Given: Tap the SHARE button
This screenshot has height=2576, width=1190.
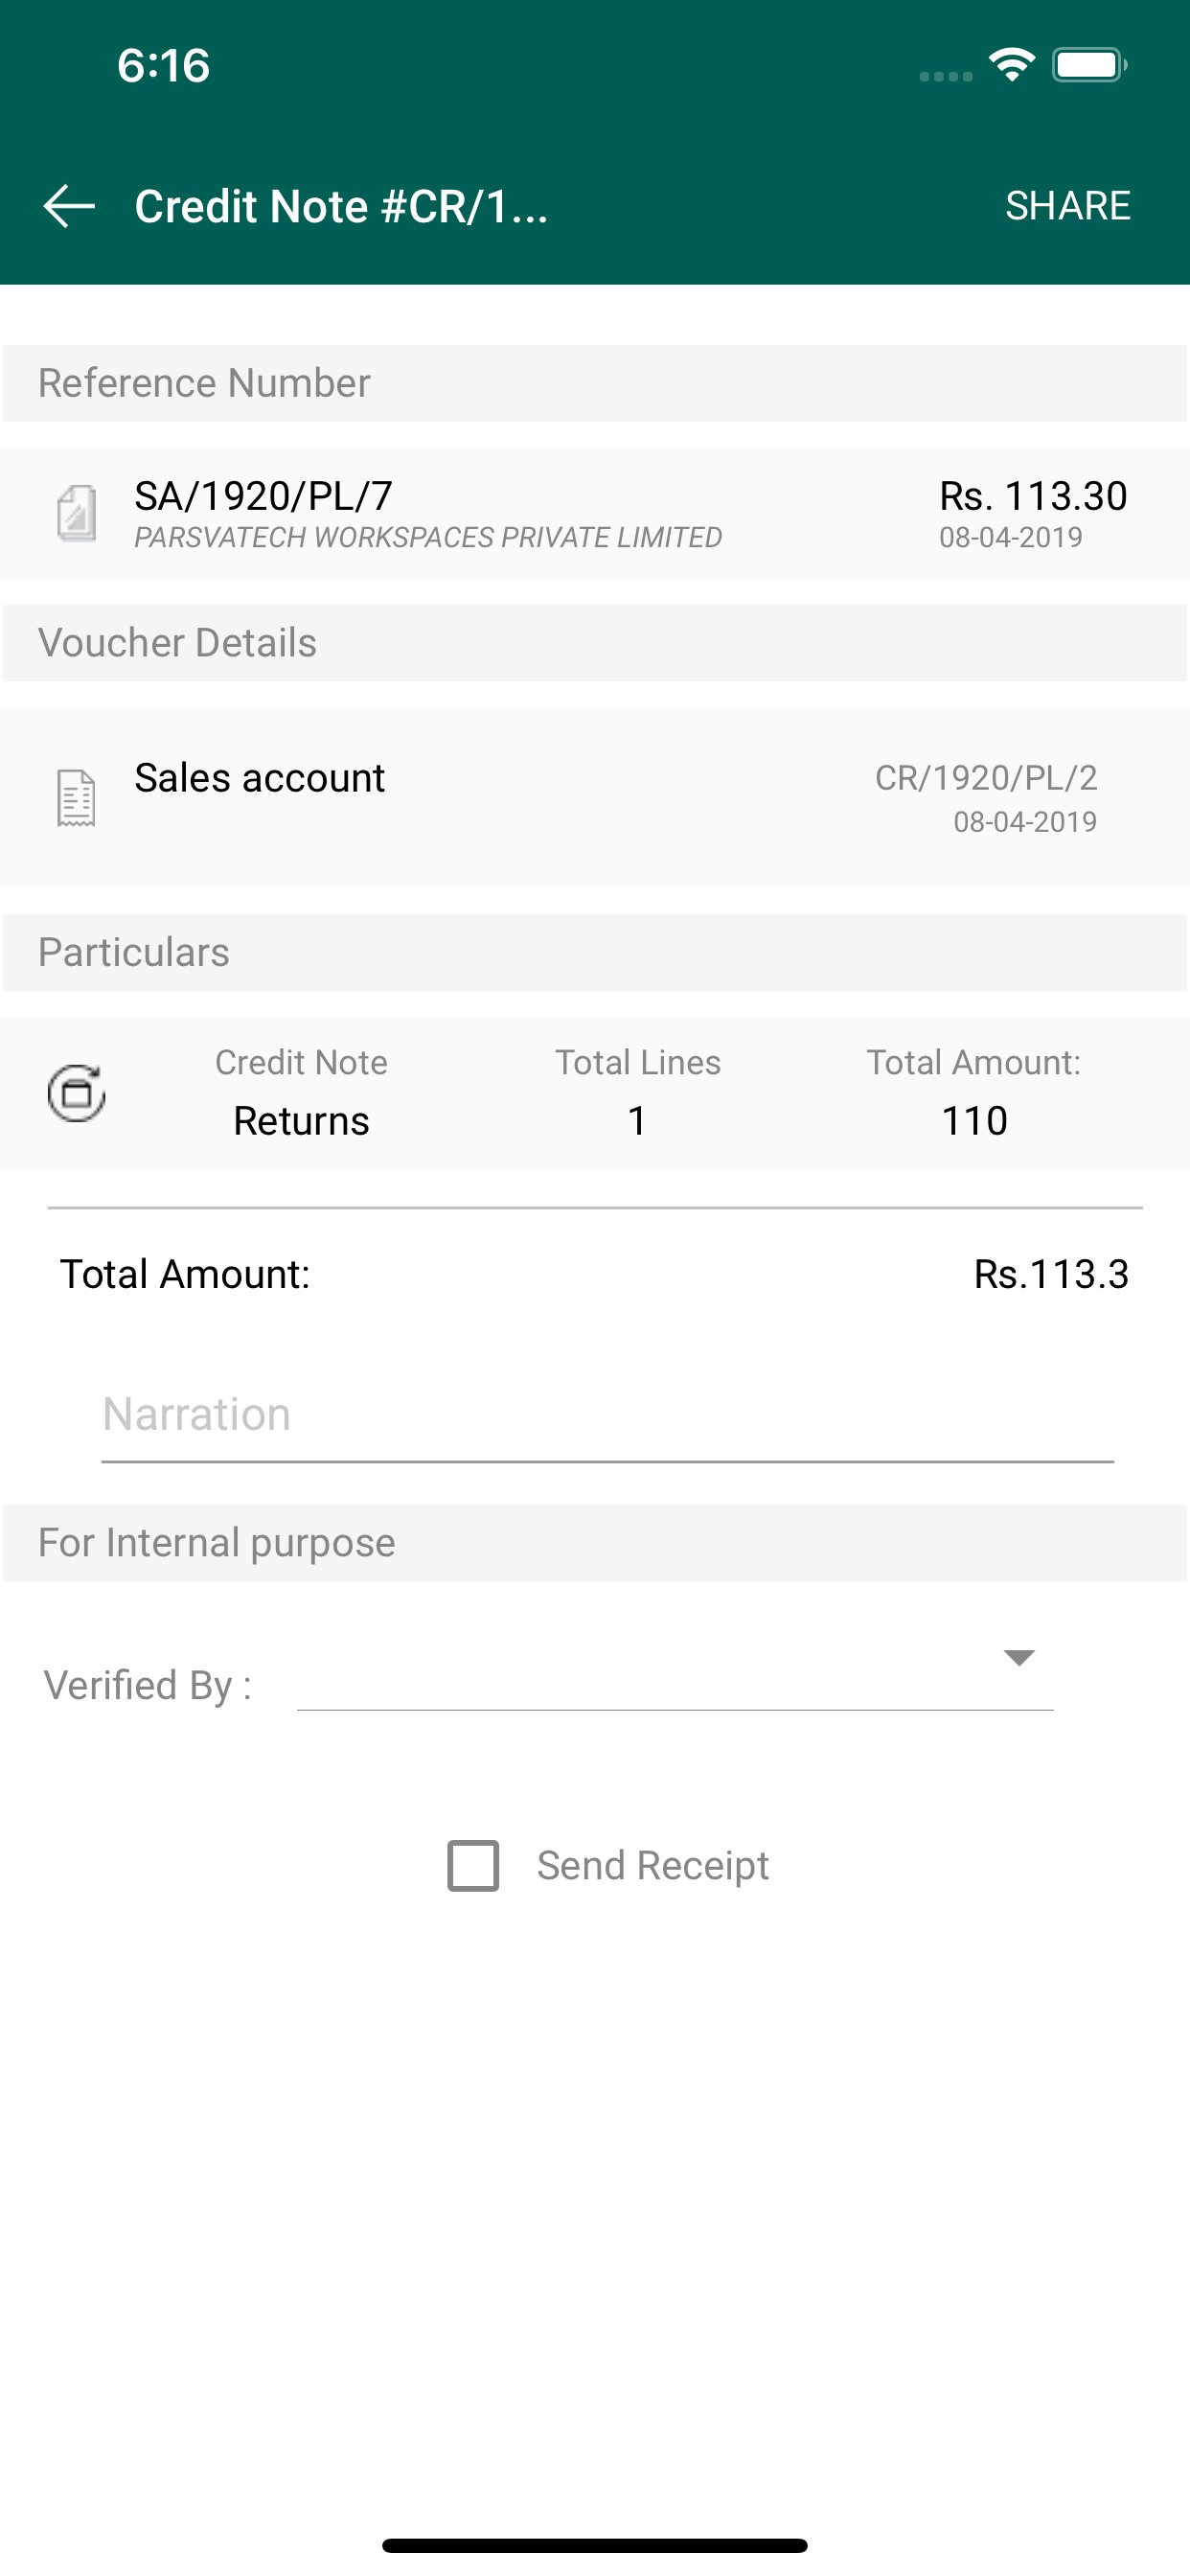Looking at the screenshot, I should click(x=1067, y=206).
